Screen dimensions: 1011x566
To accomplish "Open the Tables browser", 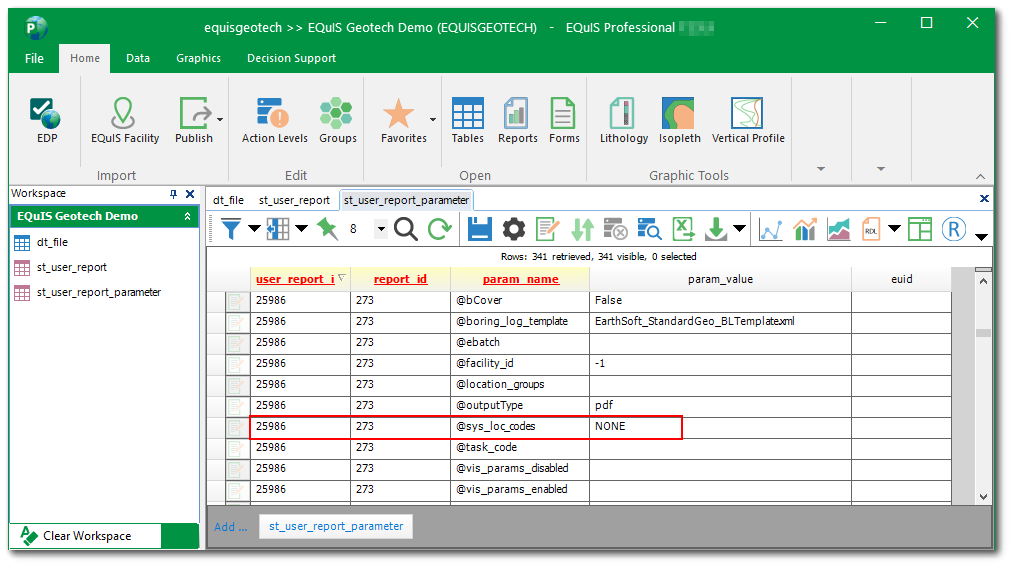I will [467, 120].
